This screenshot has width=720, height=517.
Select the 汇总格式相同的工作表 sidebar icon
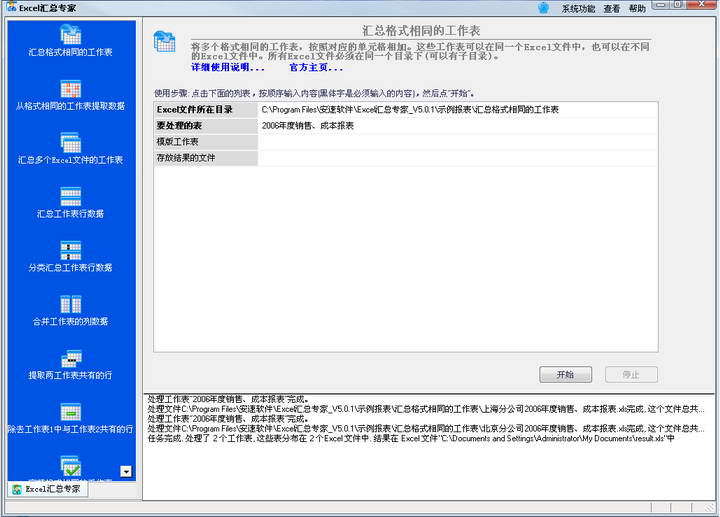pyautogui.click(x=70, y=34)
